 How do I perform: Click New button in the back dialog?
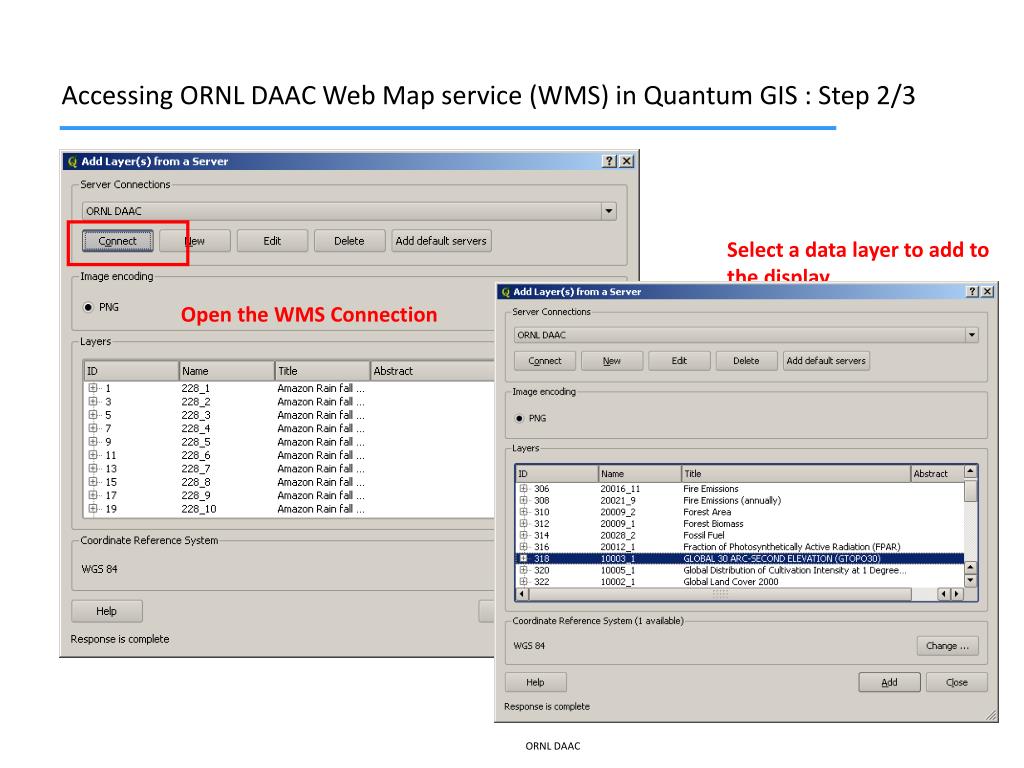(x=195, y=241)
